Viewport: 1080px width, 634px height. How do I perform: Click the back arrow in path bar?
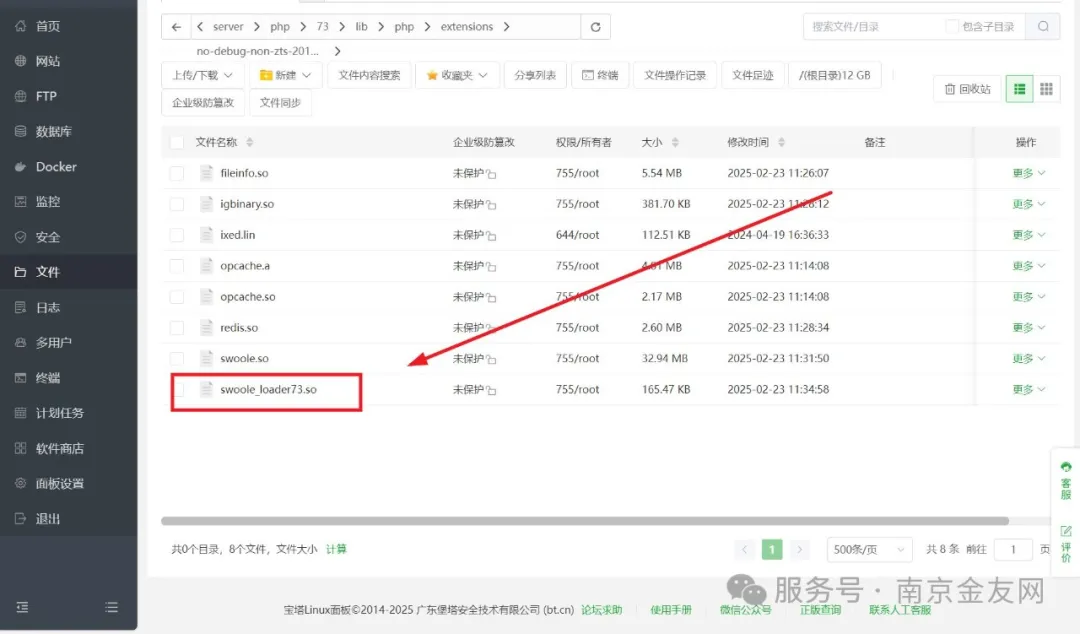point(176,27)
